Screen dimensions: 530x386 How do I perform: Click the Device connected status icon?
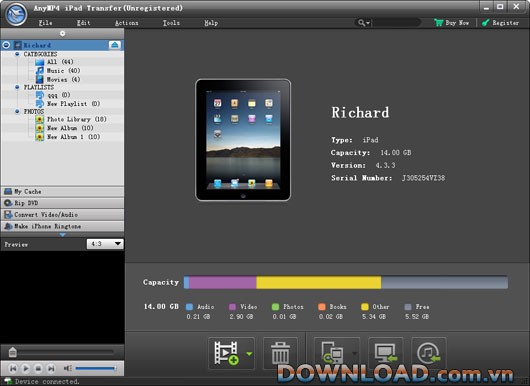(7, 381)
